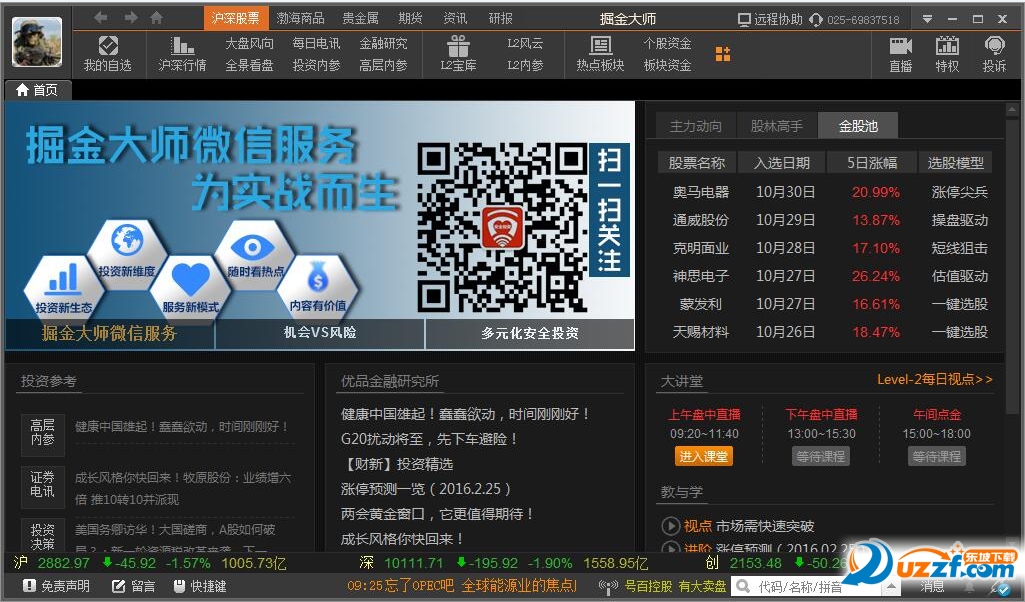Click the 服务新模式 heart hexagon icon
The width and height of the screenshot is (1025, 602).
[190, 288]
